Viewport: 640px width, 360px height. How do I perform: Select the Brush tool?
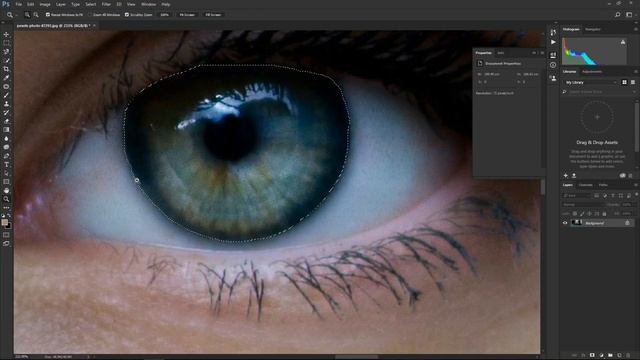click(6, 95)
